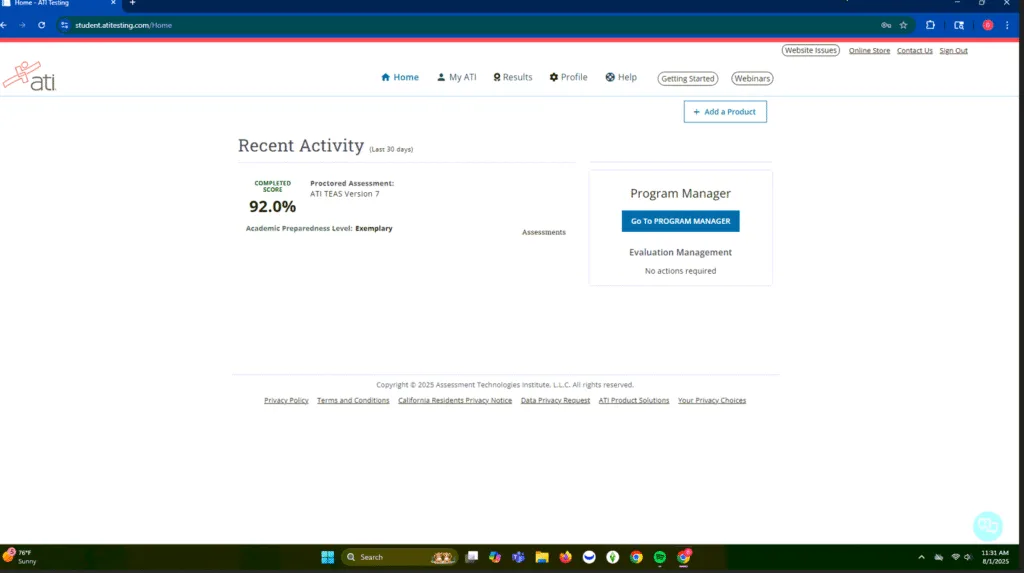The width and height of the screenshot is (1024, 573).
Task: Click the floating chat bubble icon
Action: tap(987, 525)
